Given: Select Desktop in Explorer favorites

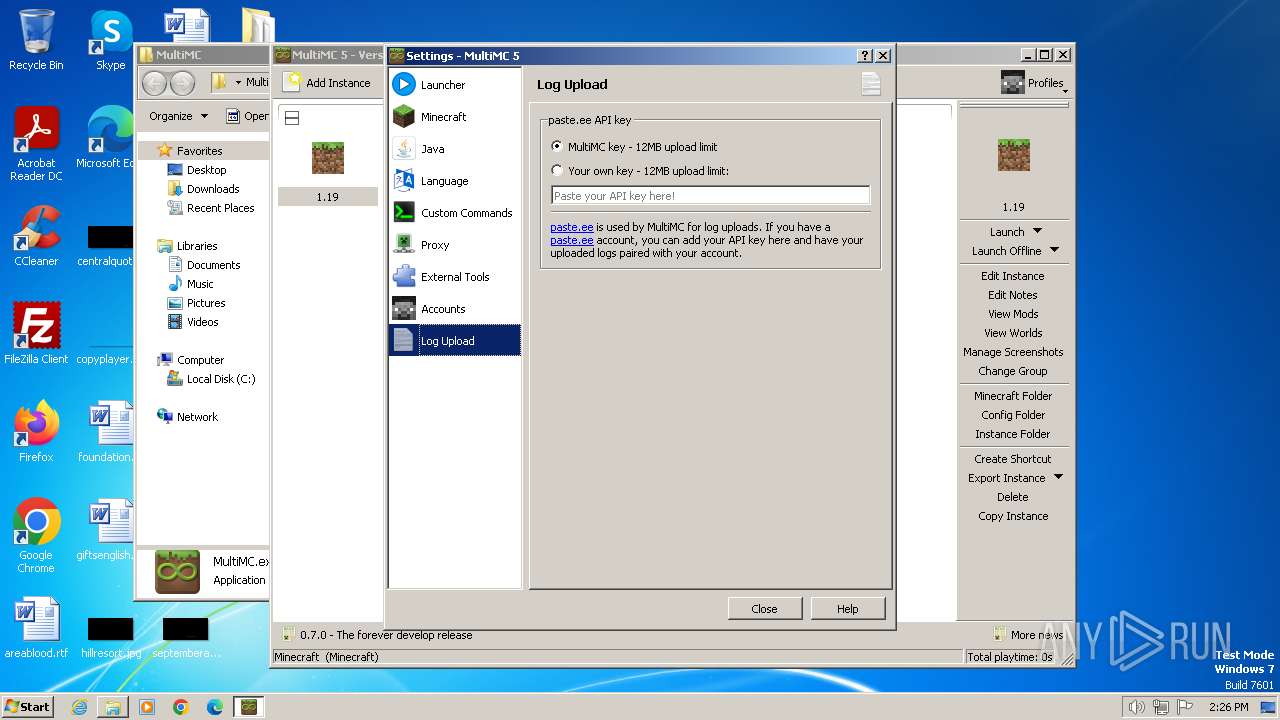Looking at the screenshot, I should (x=206, y=170).
